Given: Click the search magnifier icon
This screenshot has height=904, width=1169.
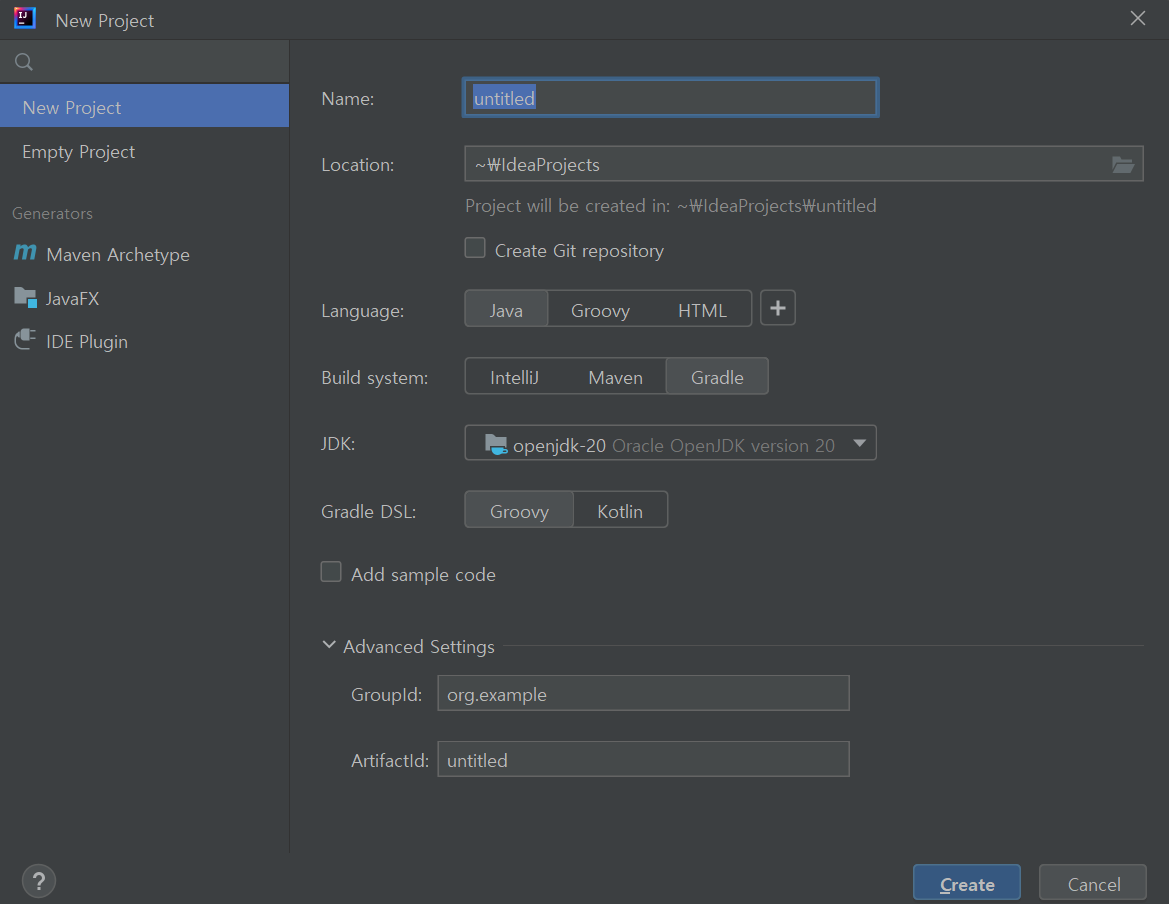Looking at the screenshot, I should [x=24, y=62].
